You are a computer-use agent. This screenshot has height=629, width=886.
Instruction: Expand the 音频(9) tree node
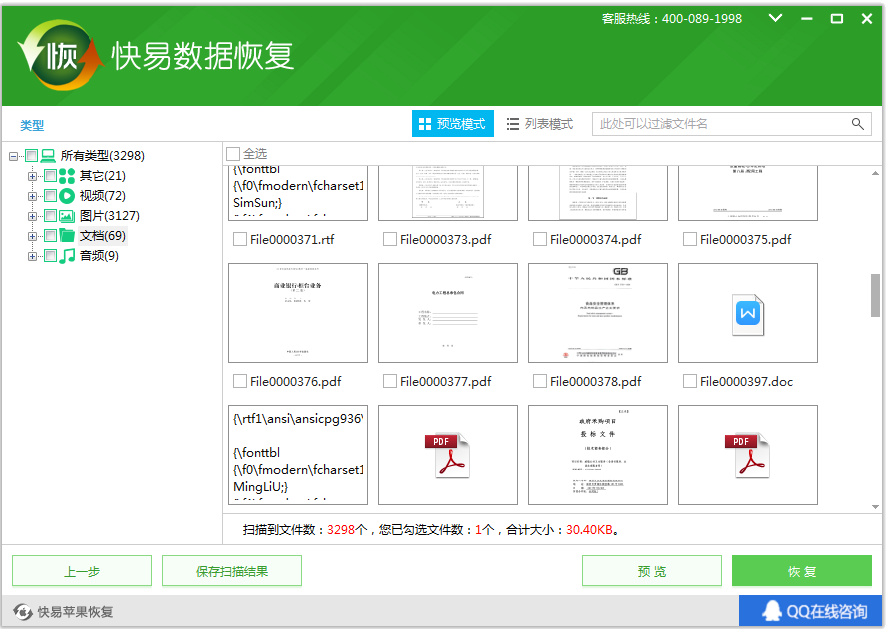32,256
